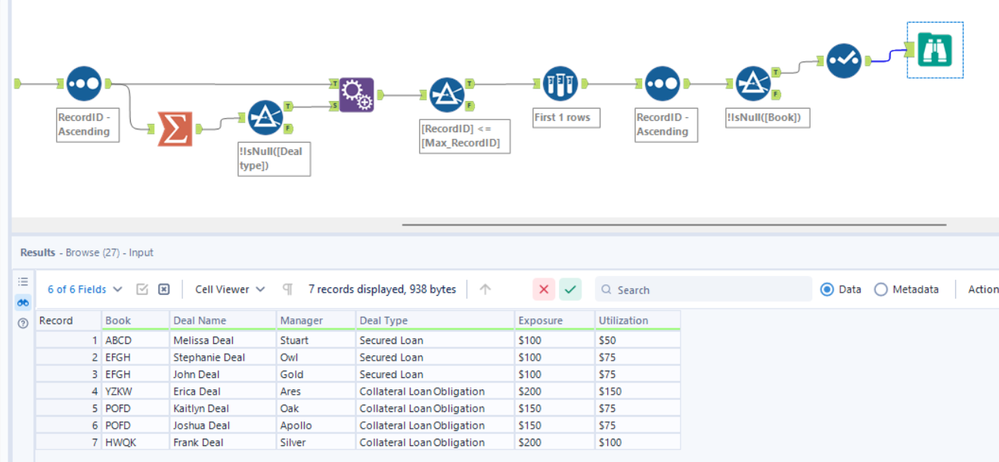
Task: Expand the Cell Viewer dropdown
Action: click(230, 289)
